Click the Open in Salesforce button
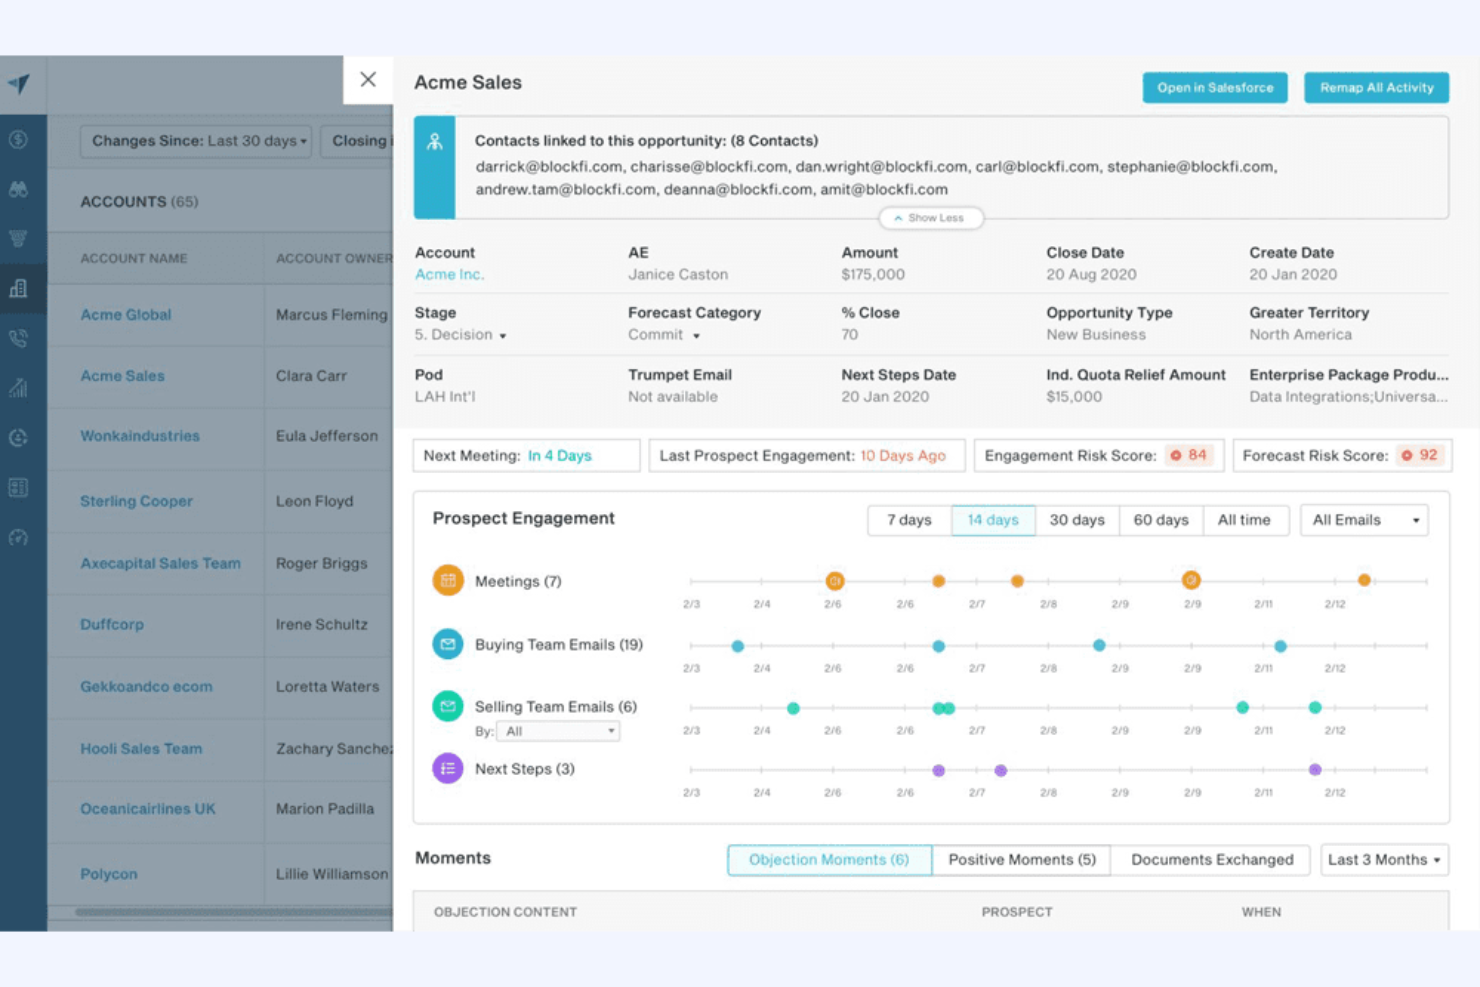 (1215, 88)
